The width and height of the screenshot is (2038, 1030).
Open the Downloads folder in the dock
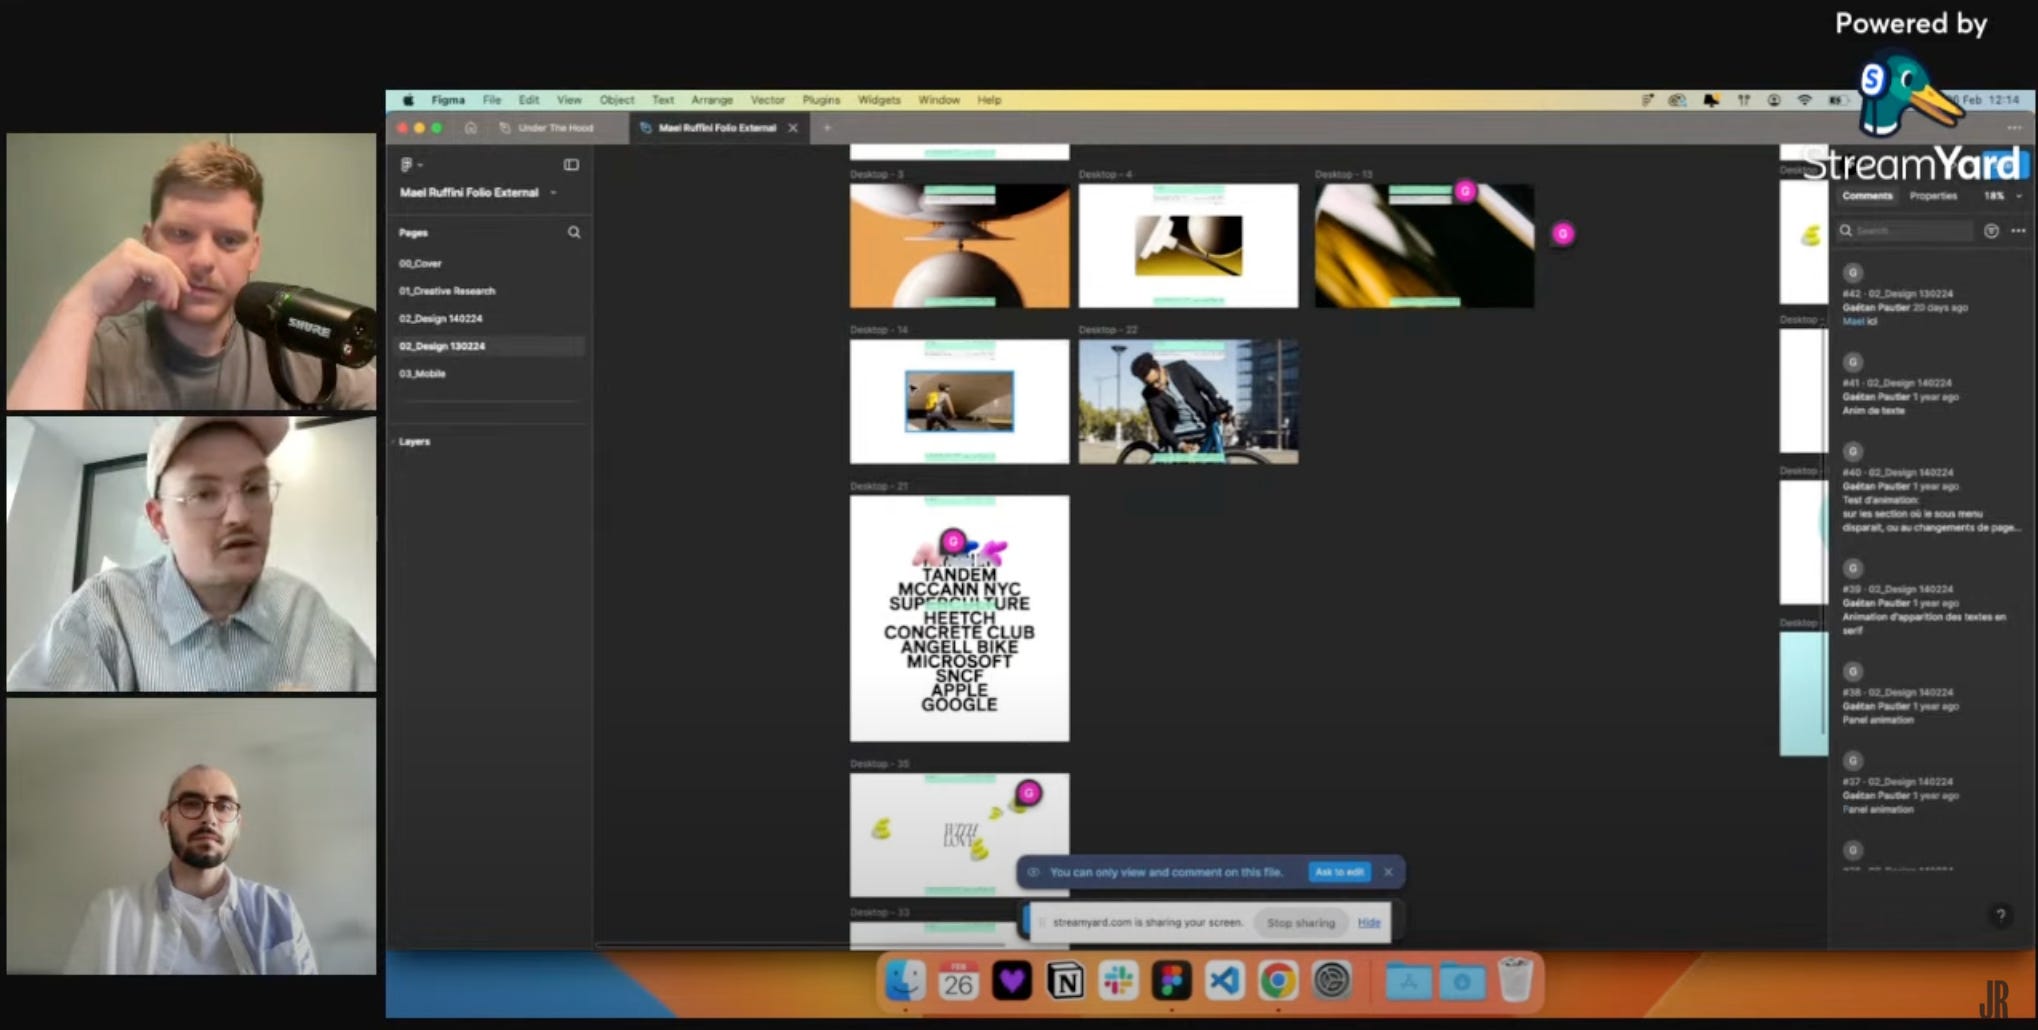pos(1461,981)
